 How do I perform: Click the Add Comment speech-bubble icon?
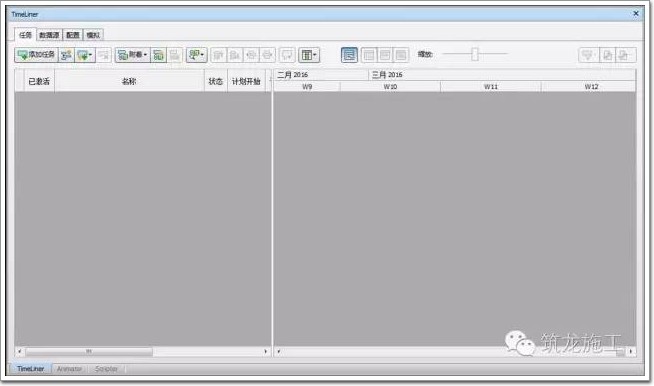[287, 55]
